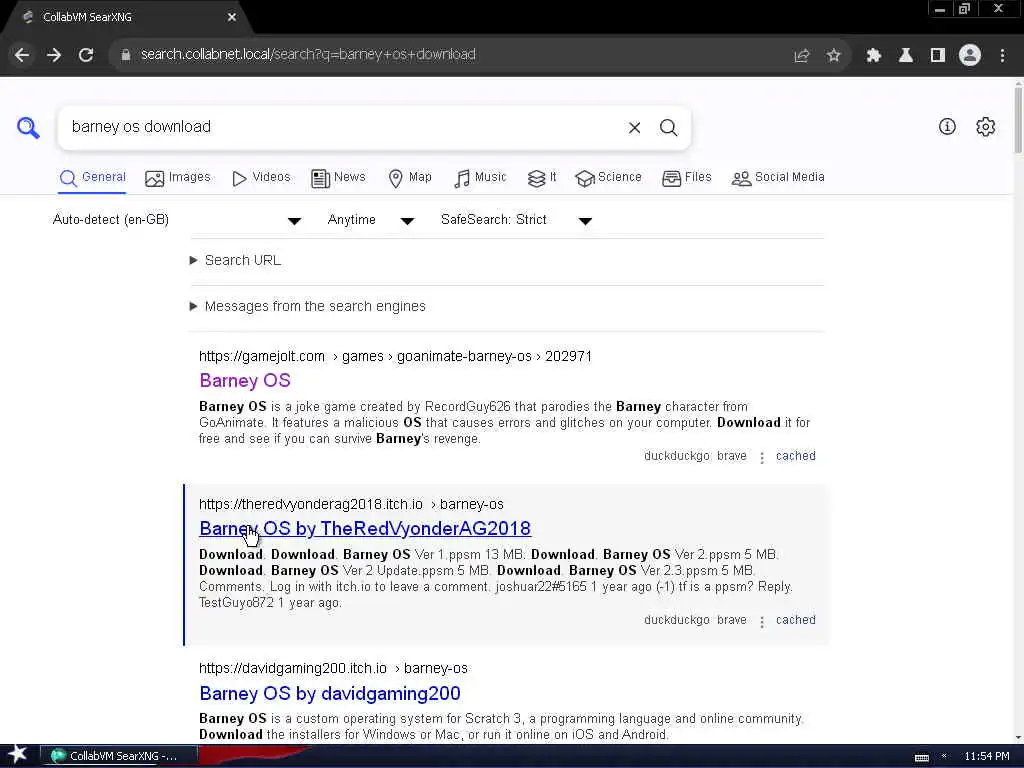Open the Extensions puzzle icon
The height and width of the screenshot is (768, 1024).
point(873,56)
